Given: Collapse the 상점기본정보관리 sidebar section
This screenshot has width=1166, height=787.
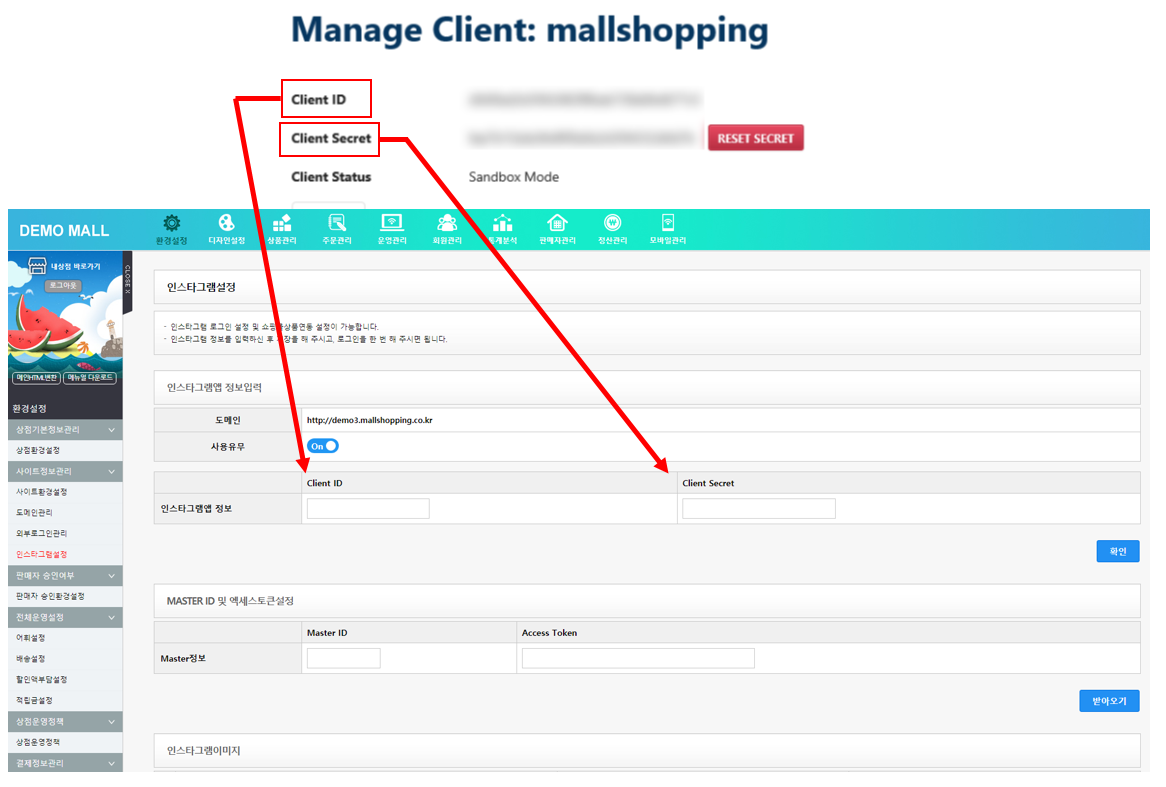Looking at the screenshot, I should point(65,430).
